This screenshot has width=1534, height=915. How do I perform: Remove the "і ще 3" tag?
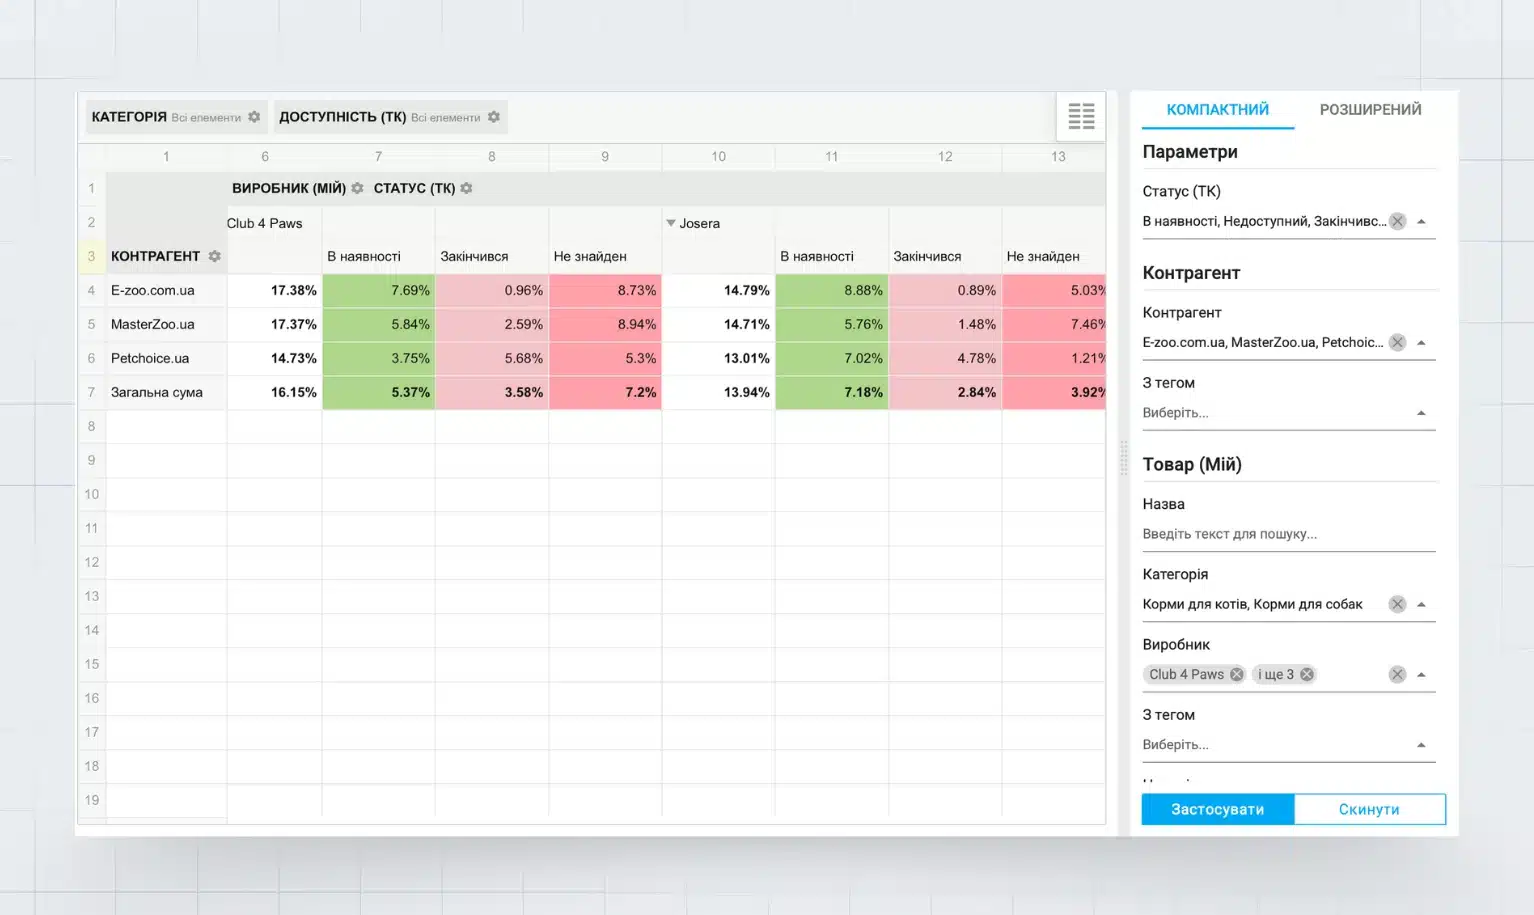pyautogui.click(x=1306, y=674)
